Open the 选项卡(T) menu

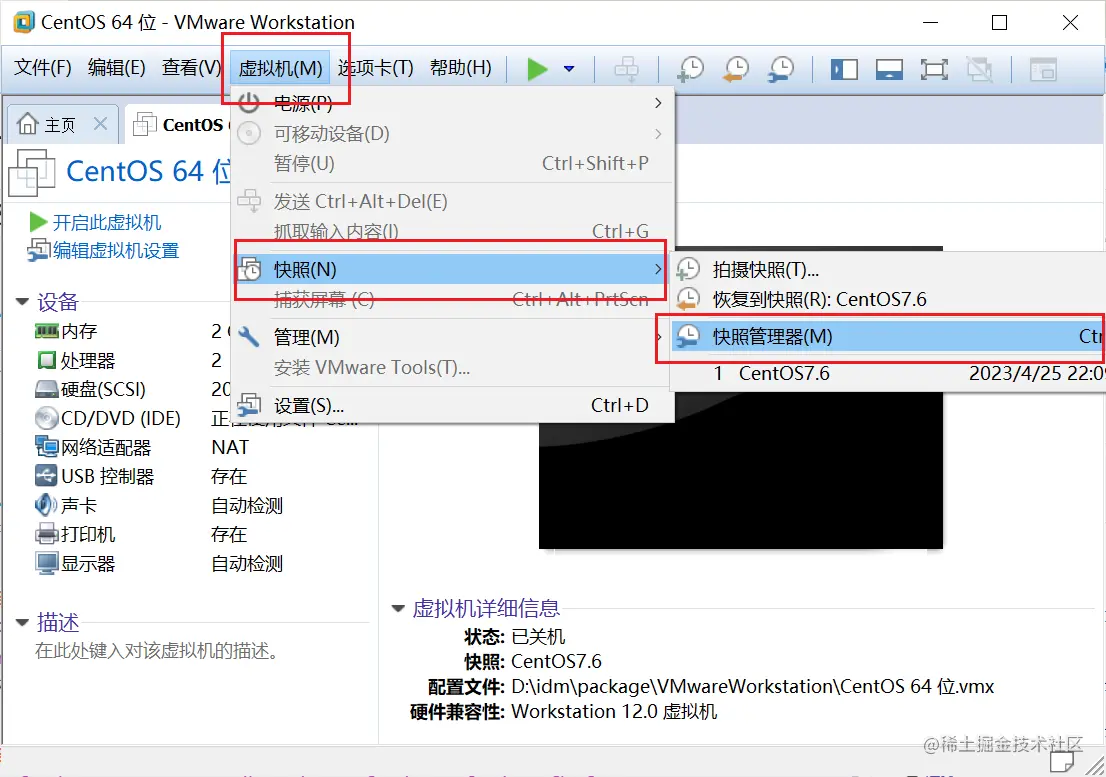375,68
